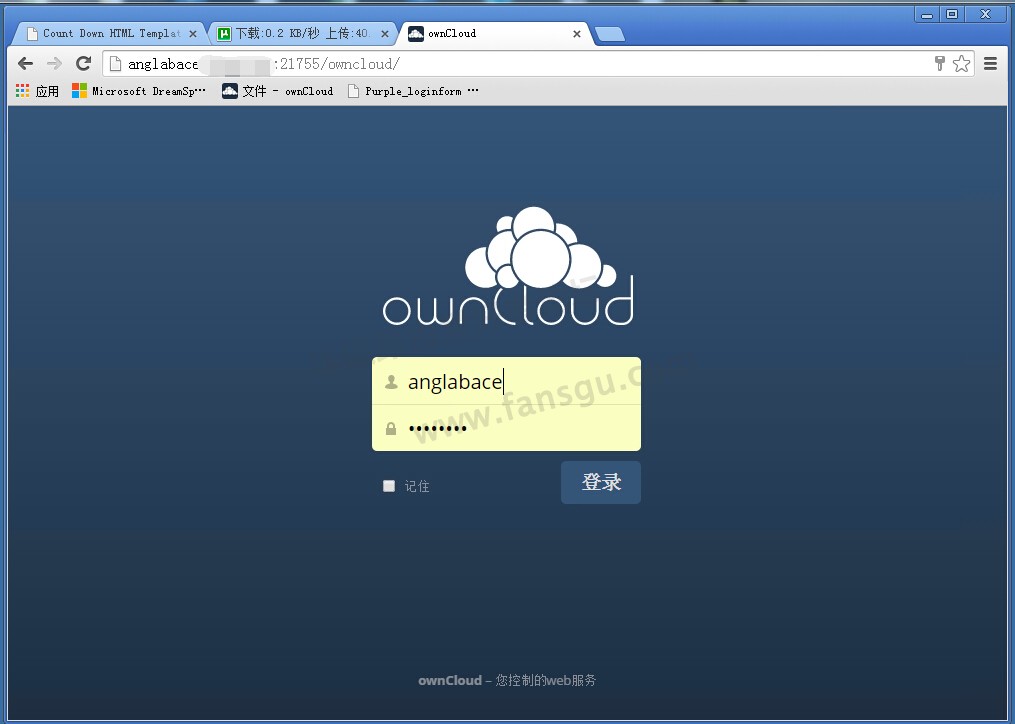Click the browser back arrow
Screen dimensions: 1015x724
point(25,63)
